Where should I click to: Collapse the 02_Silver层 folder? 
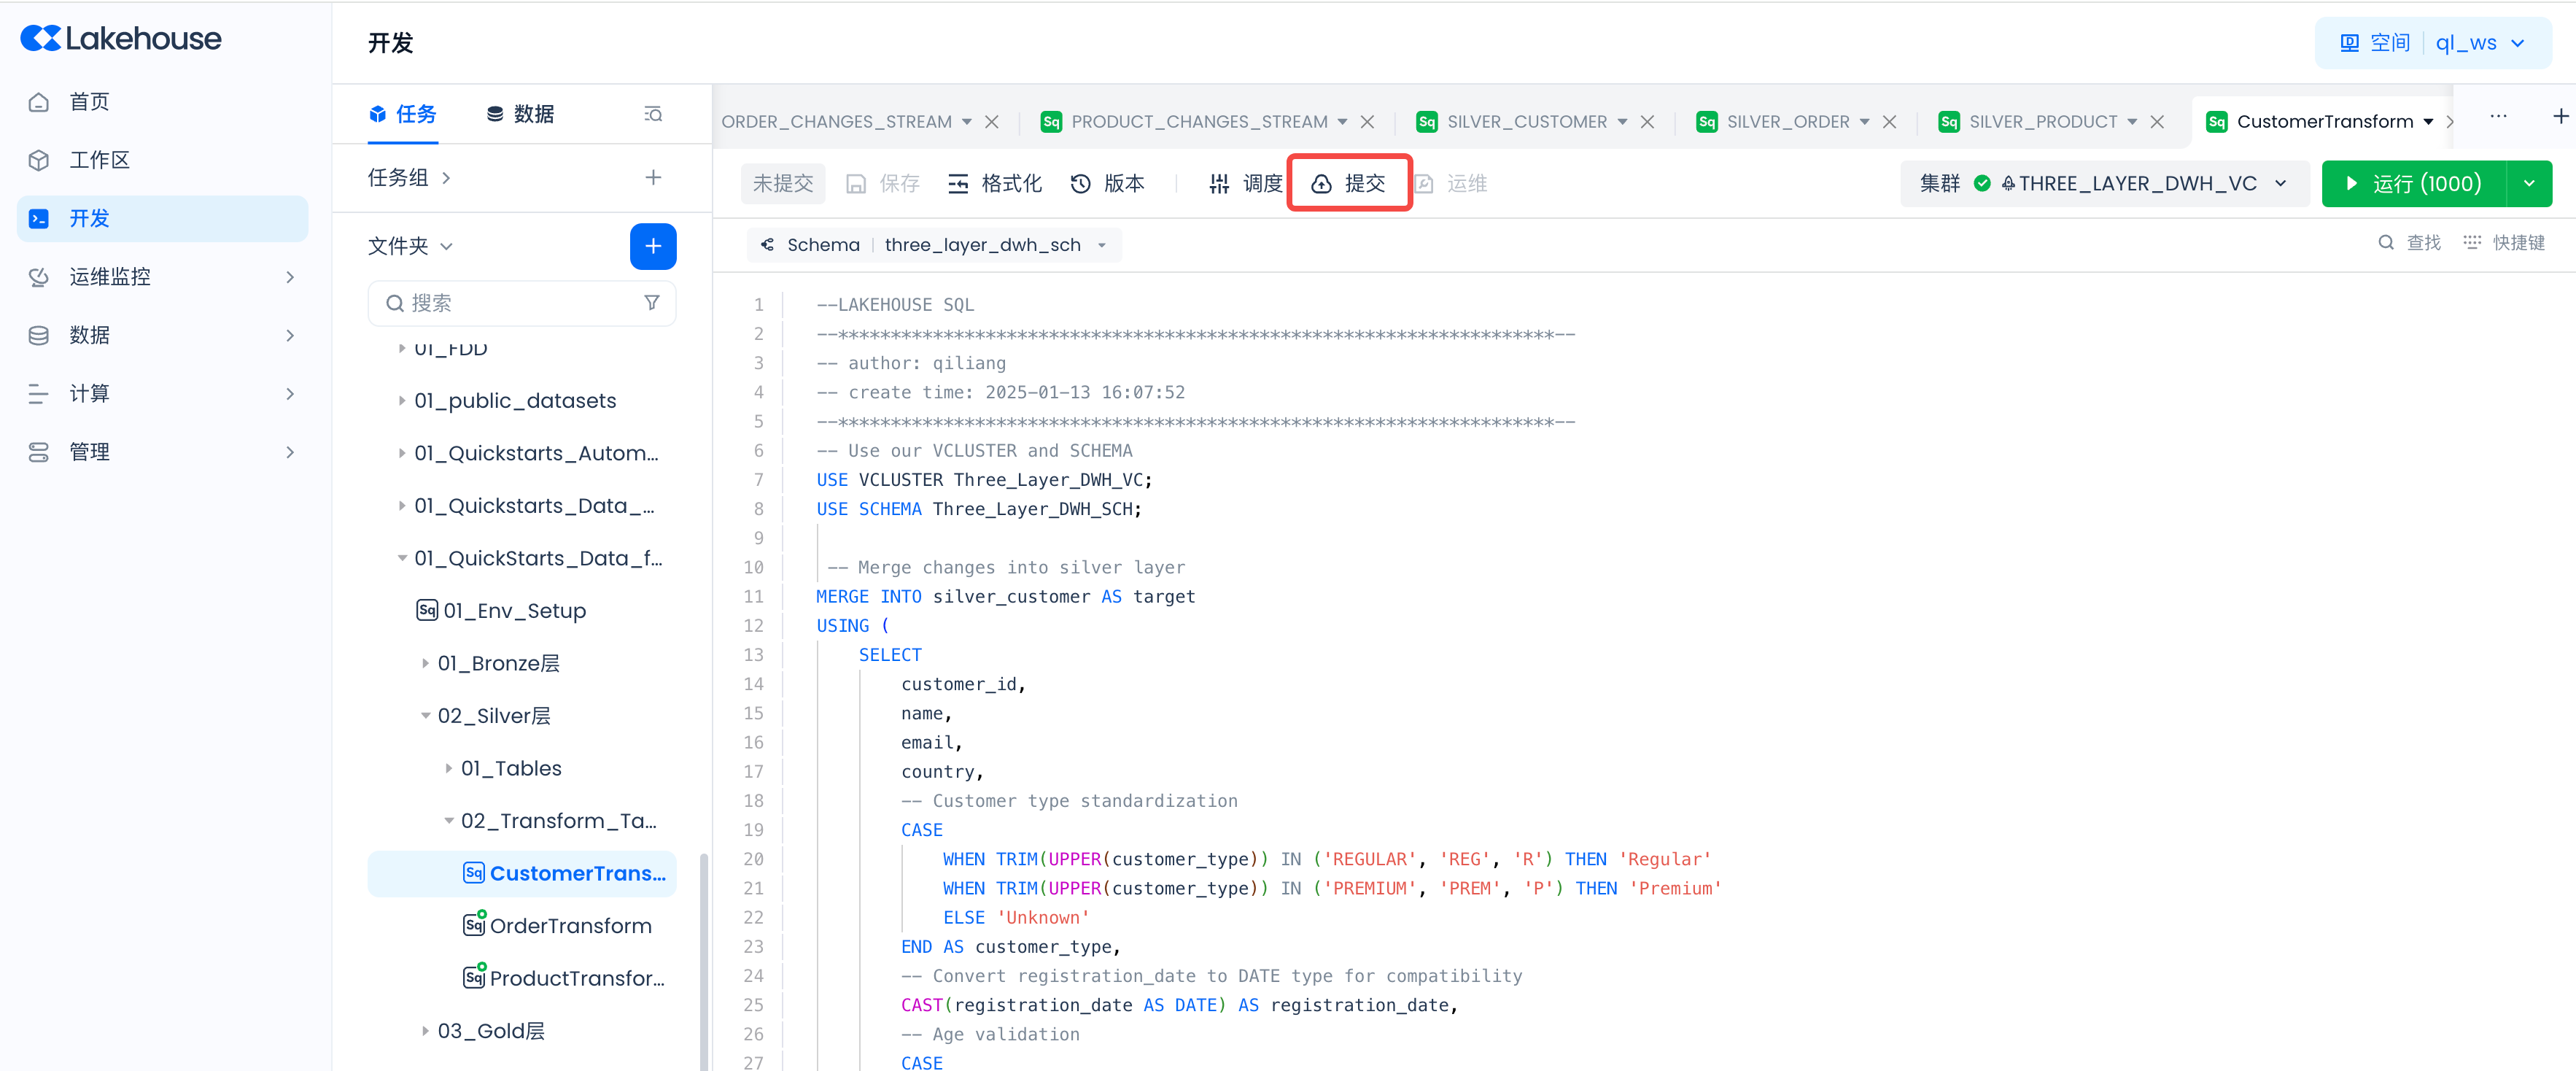click(425, 716)
